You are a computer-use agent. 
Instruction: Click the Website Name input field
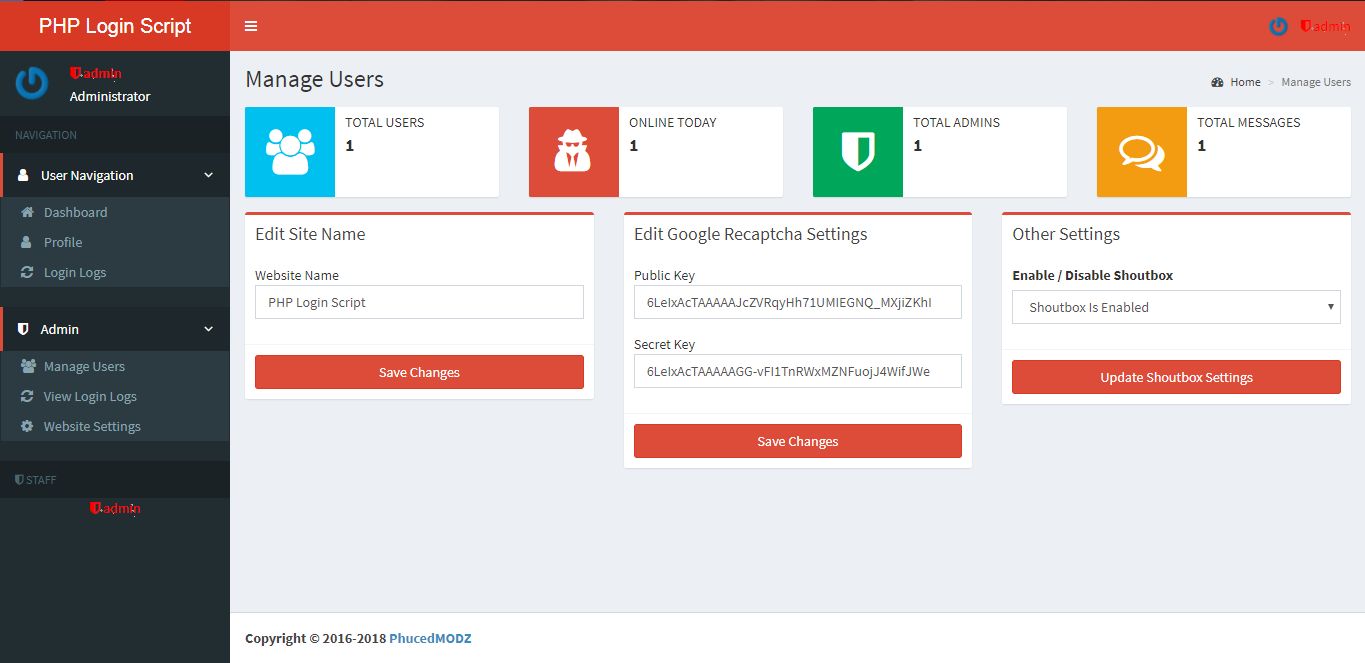click(x=419, y=302)
